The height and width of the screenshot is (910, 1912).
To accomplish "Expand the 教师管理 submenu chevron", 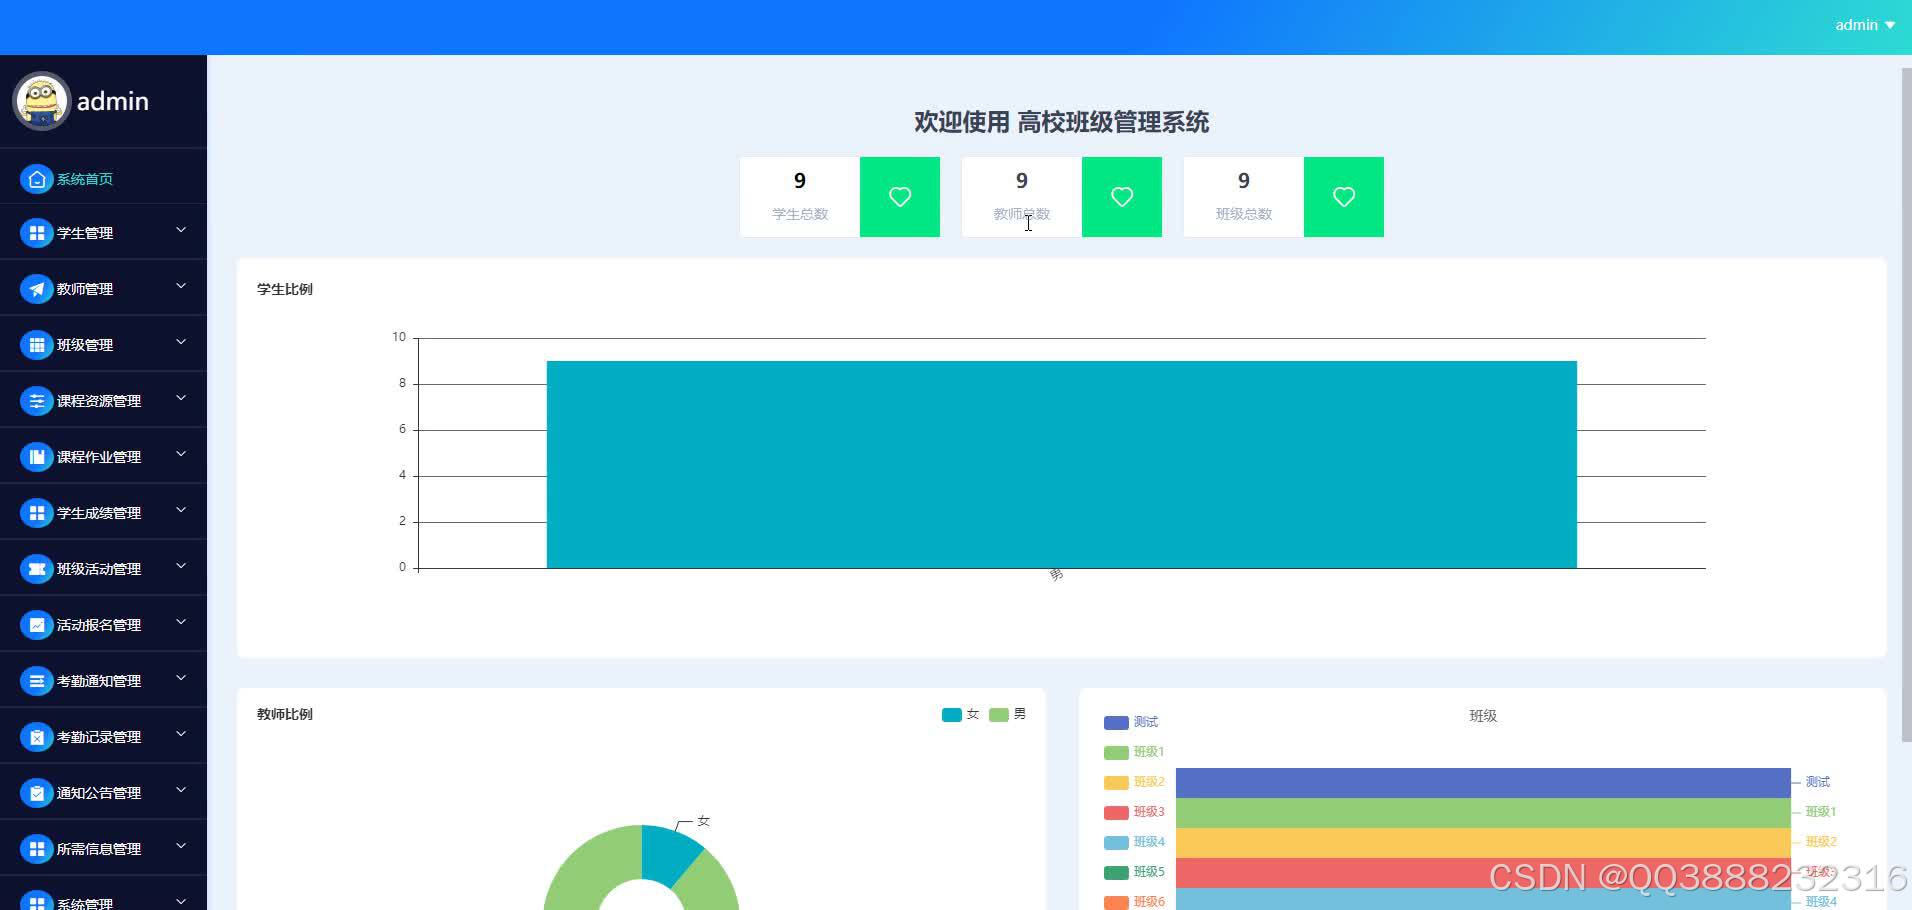I will click(x=181, y=286).
